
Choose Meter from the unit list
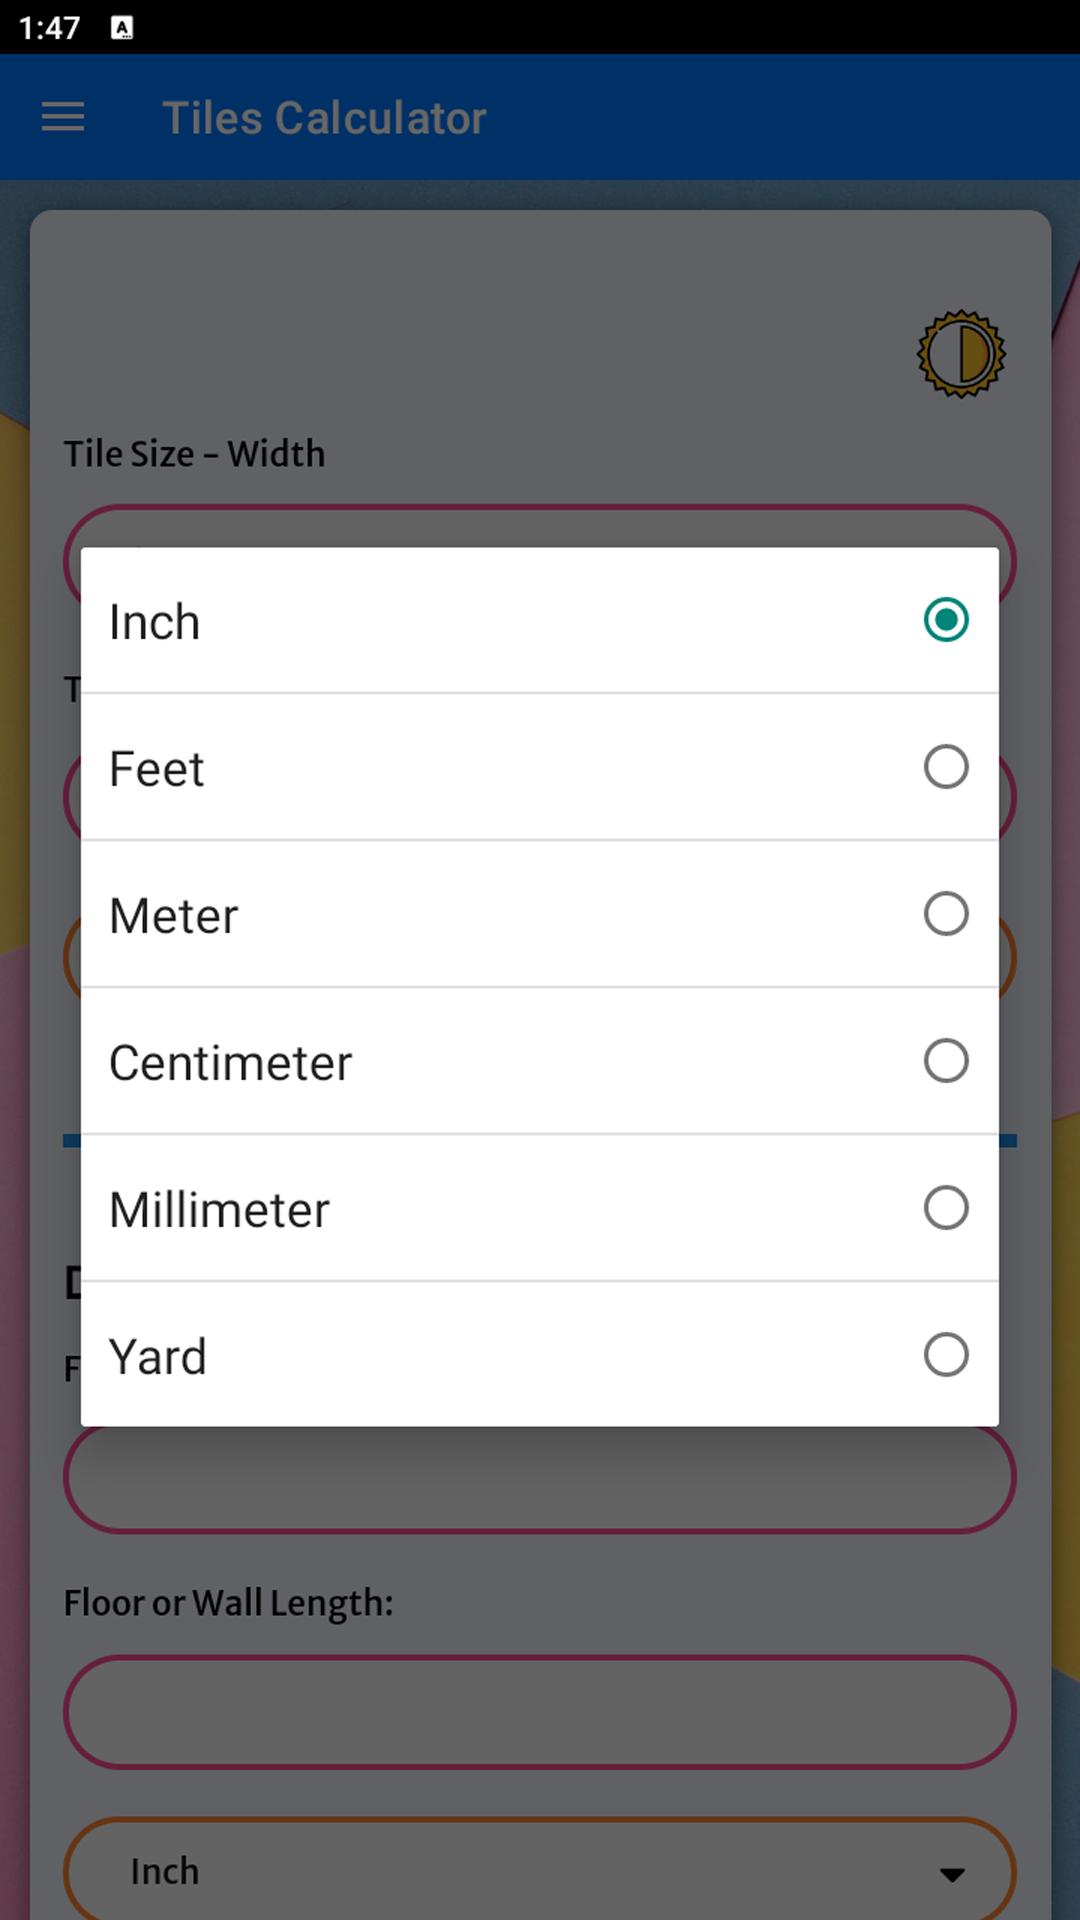coord(540,914)
